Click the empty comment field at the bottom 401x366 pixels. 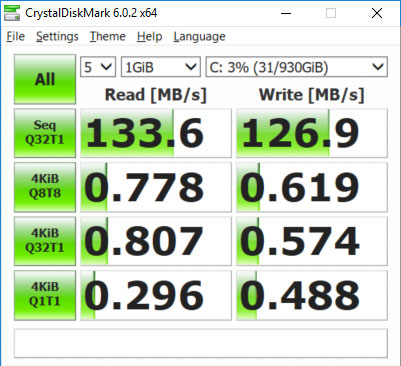coord(201,343)
